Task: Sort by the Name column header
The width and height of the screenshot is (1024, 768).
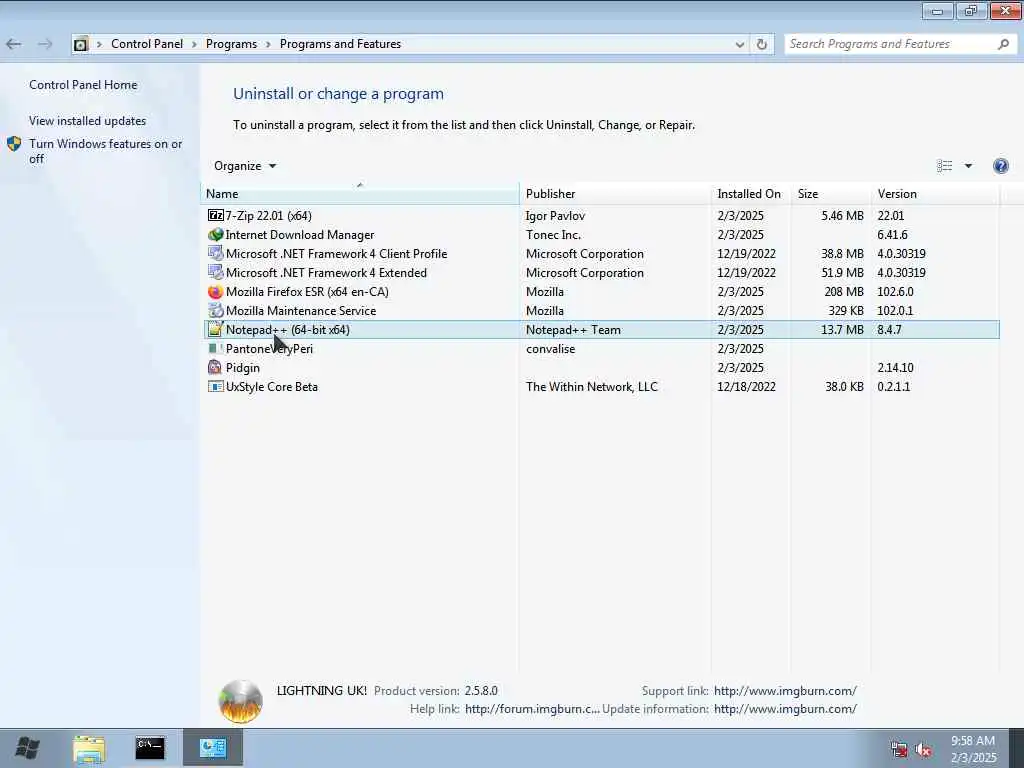Action: point(360,194)
